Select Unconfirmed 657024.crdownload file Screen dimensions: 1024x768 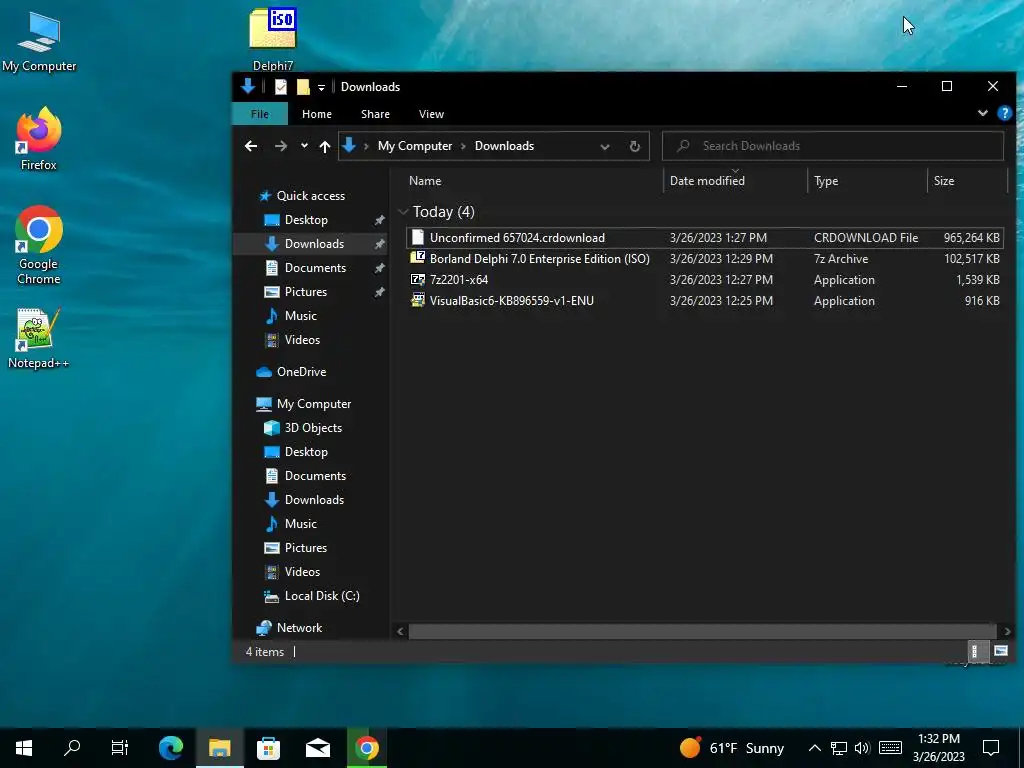(x=704, y=238)
